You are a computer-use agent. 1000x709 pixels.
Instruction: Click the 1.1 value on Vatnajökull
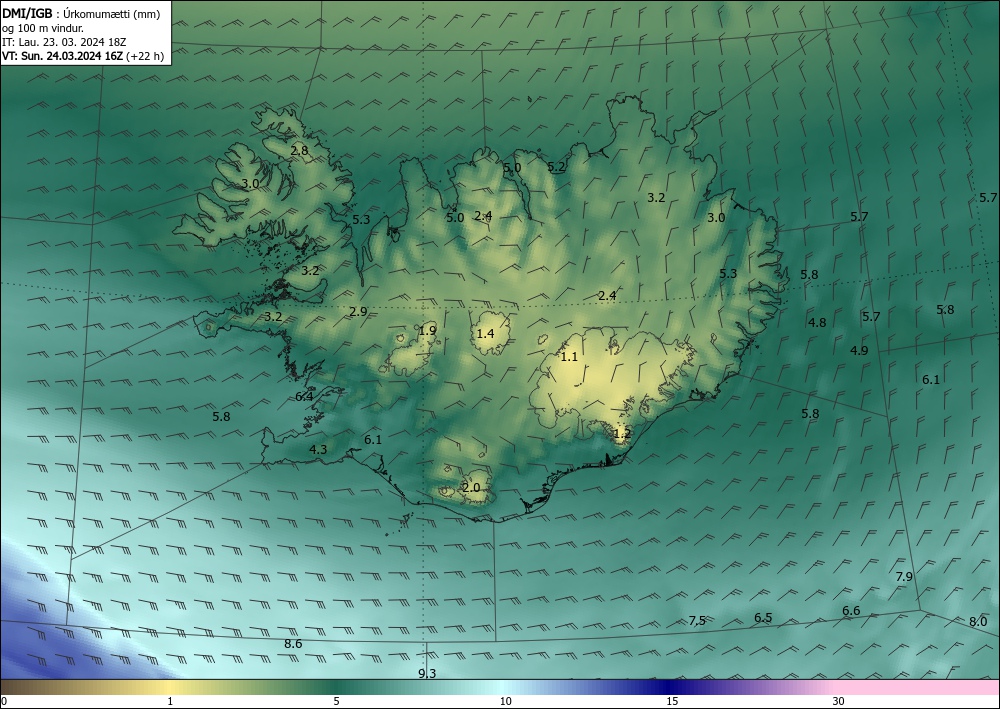(x=569, y=357)
